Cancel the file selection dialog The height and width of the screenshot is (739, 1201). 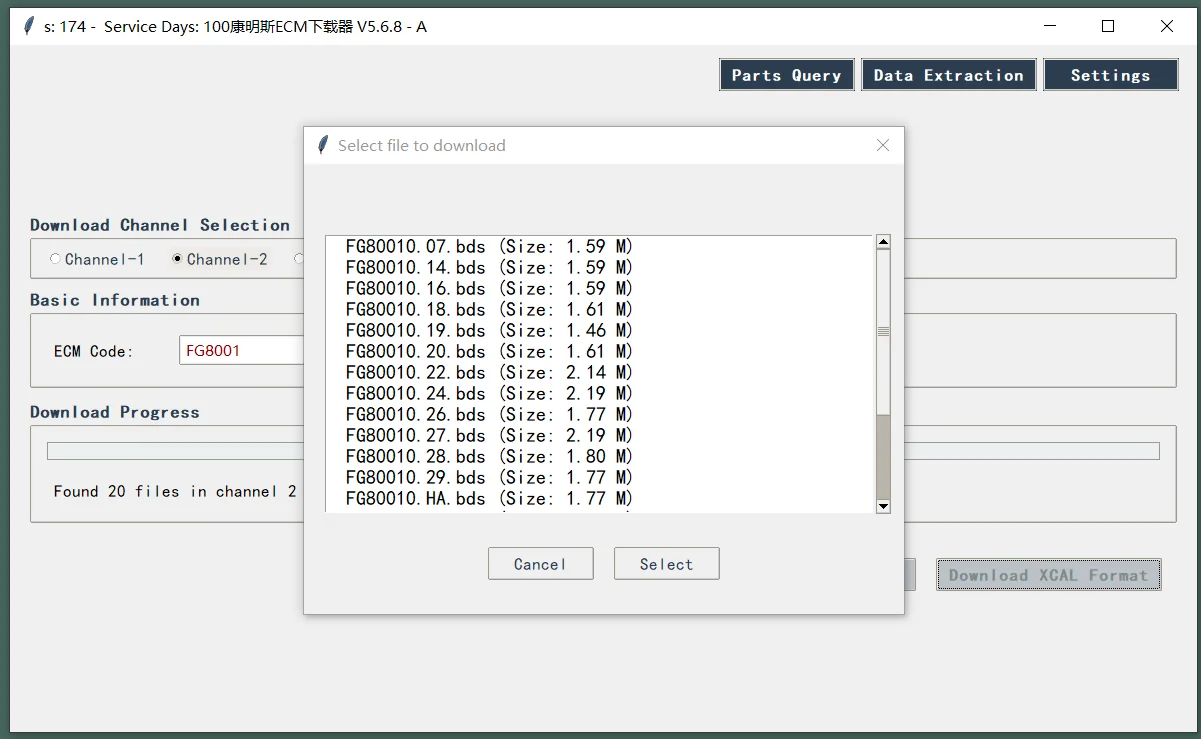540,564
